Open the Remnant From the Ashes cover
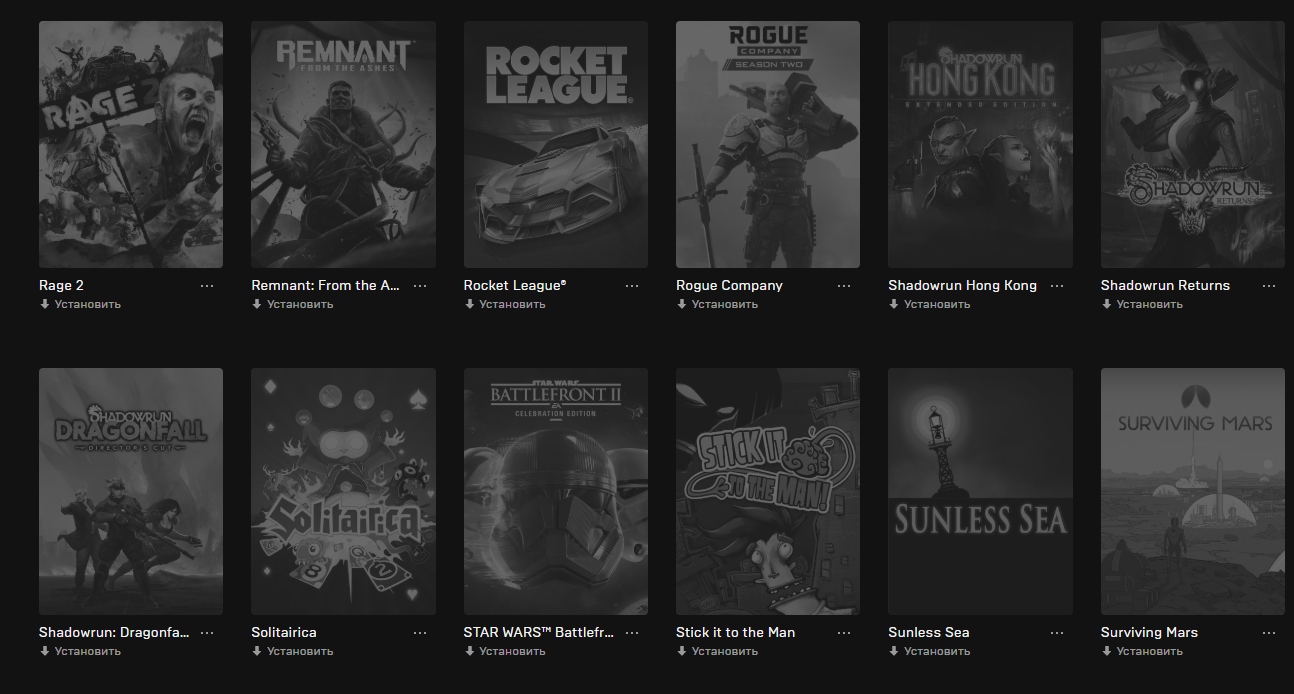 343,144
